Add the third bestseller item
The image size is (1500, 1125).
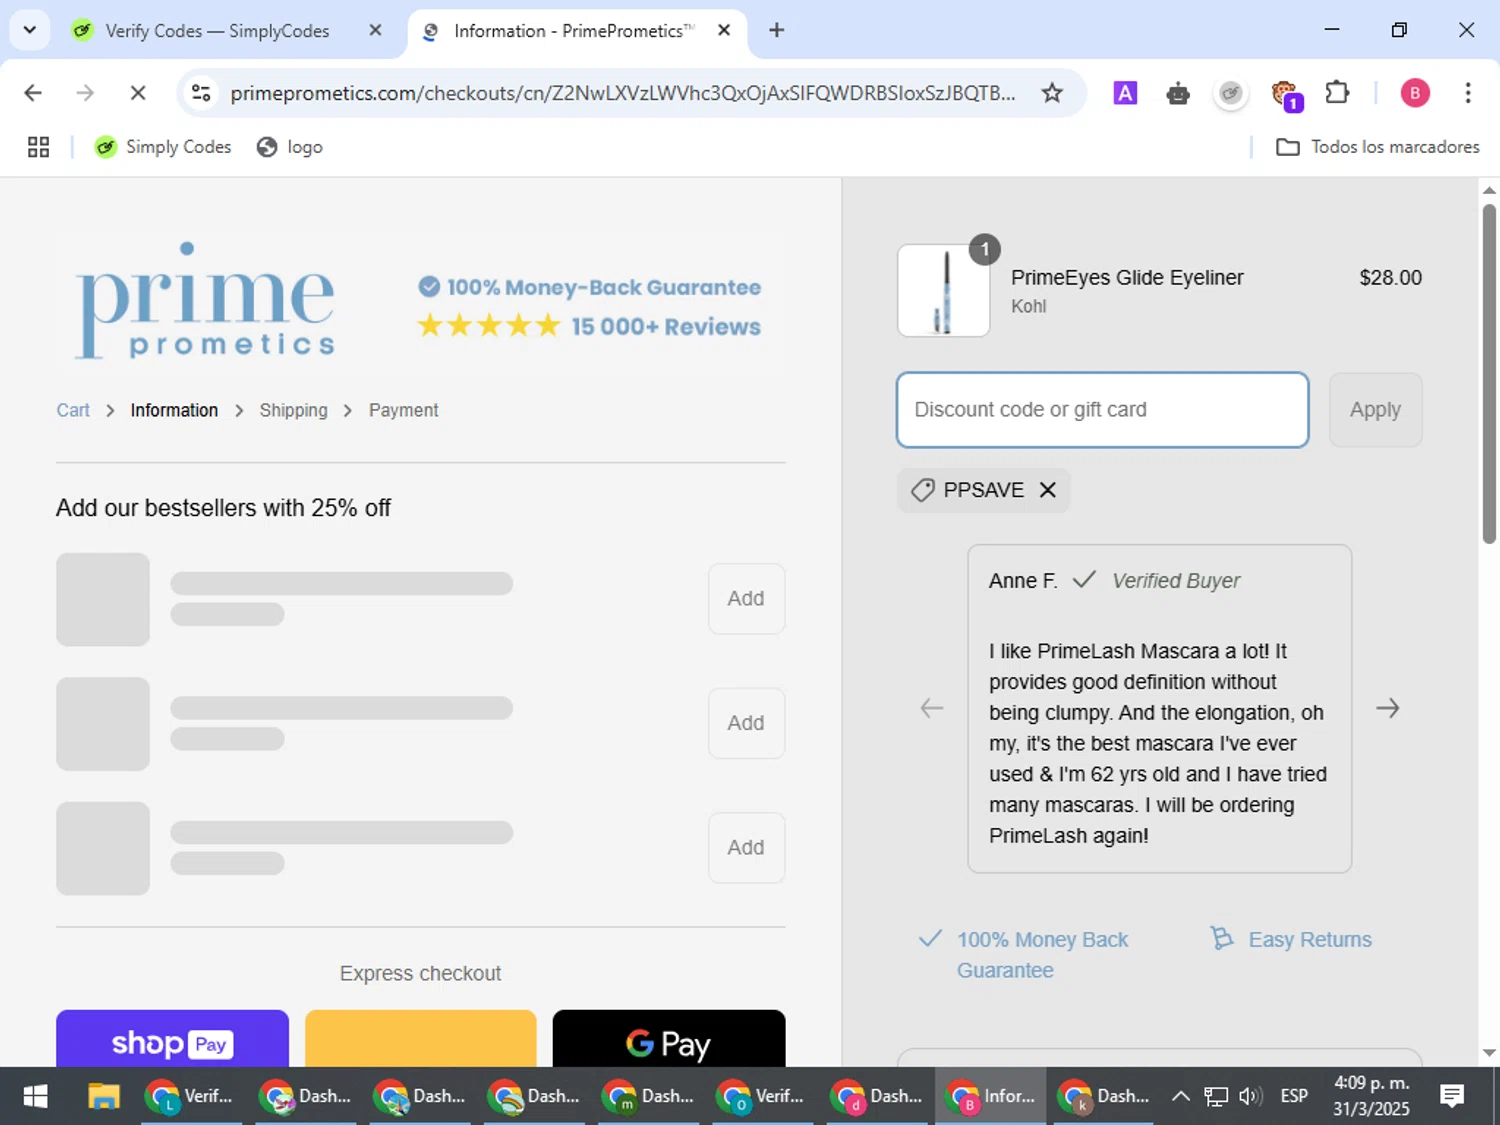click(746, 847)
